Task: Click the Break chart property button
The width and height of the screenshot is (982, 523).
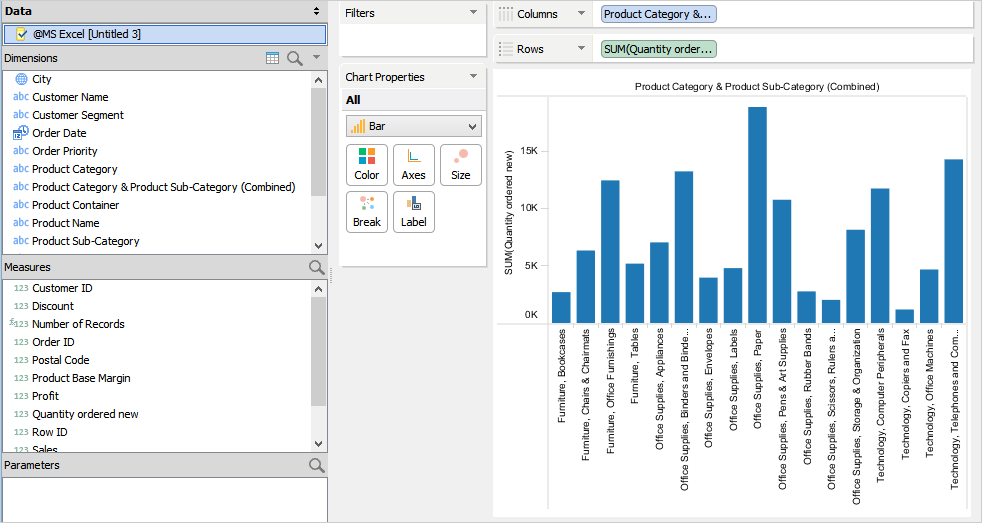Action: click(x=366, y=212)
